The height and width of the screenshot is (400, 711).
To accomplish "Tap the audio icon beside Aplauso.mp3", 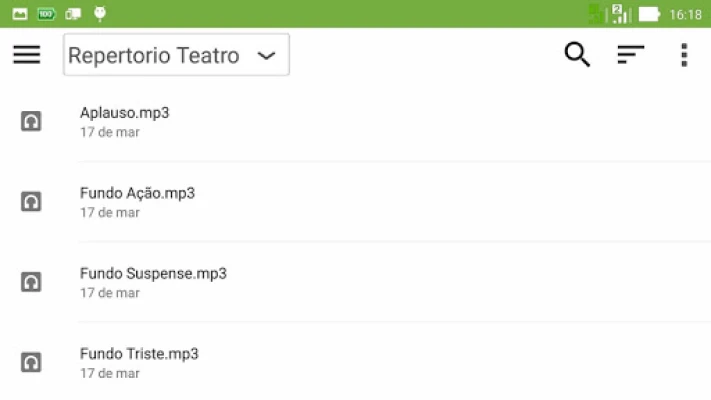I will [32, 121].
